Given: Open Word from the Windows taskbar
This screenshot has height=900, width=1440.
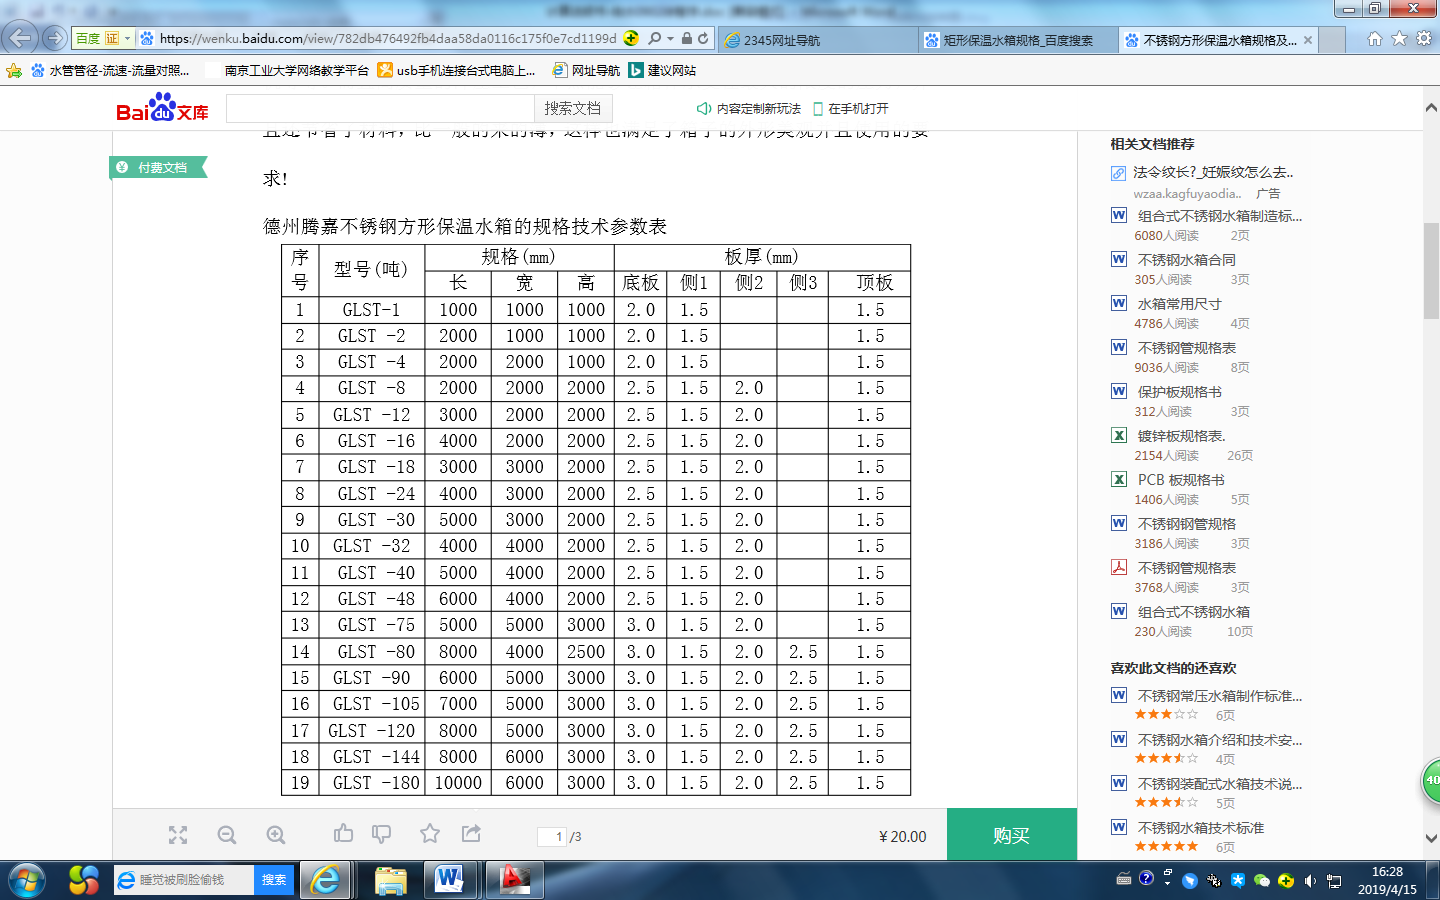Looking at the screenshot, I should click(x=449, y=880).
